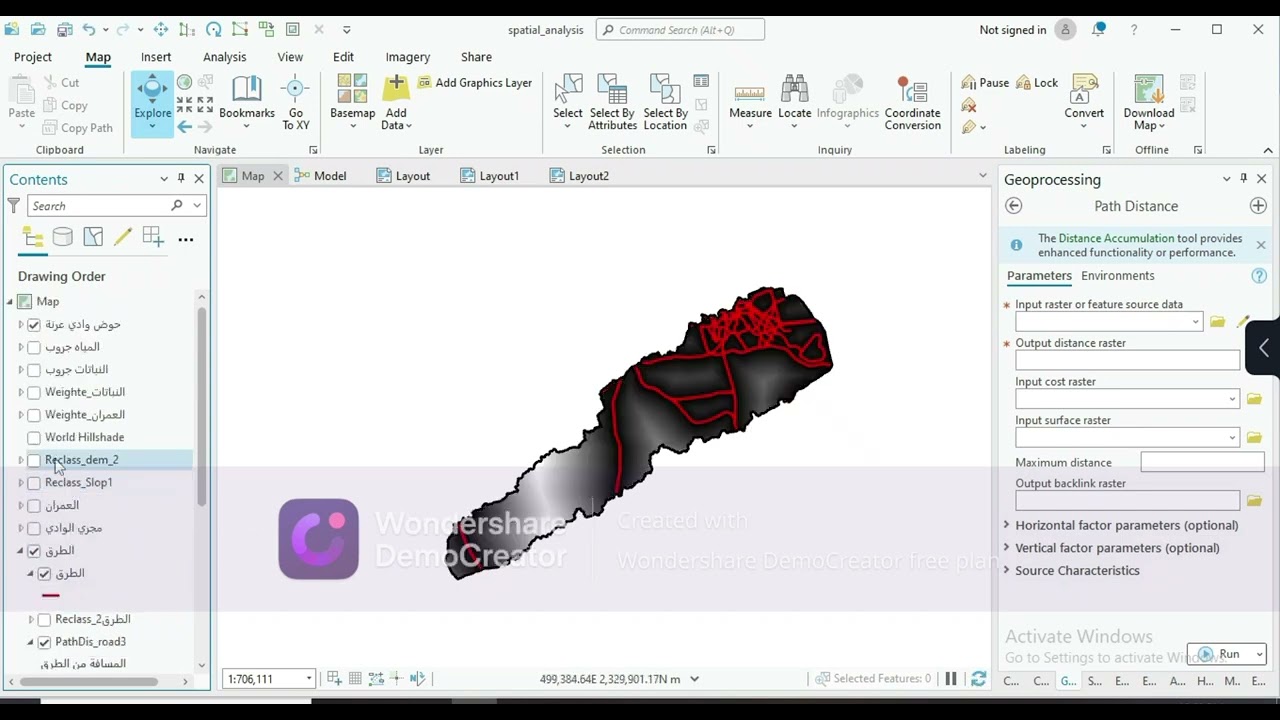
Task: Open the Bookmarks gallery
Action: (247, 100)
